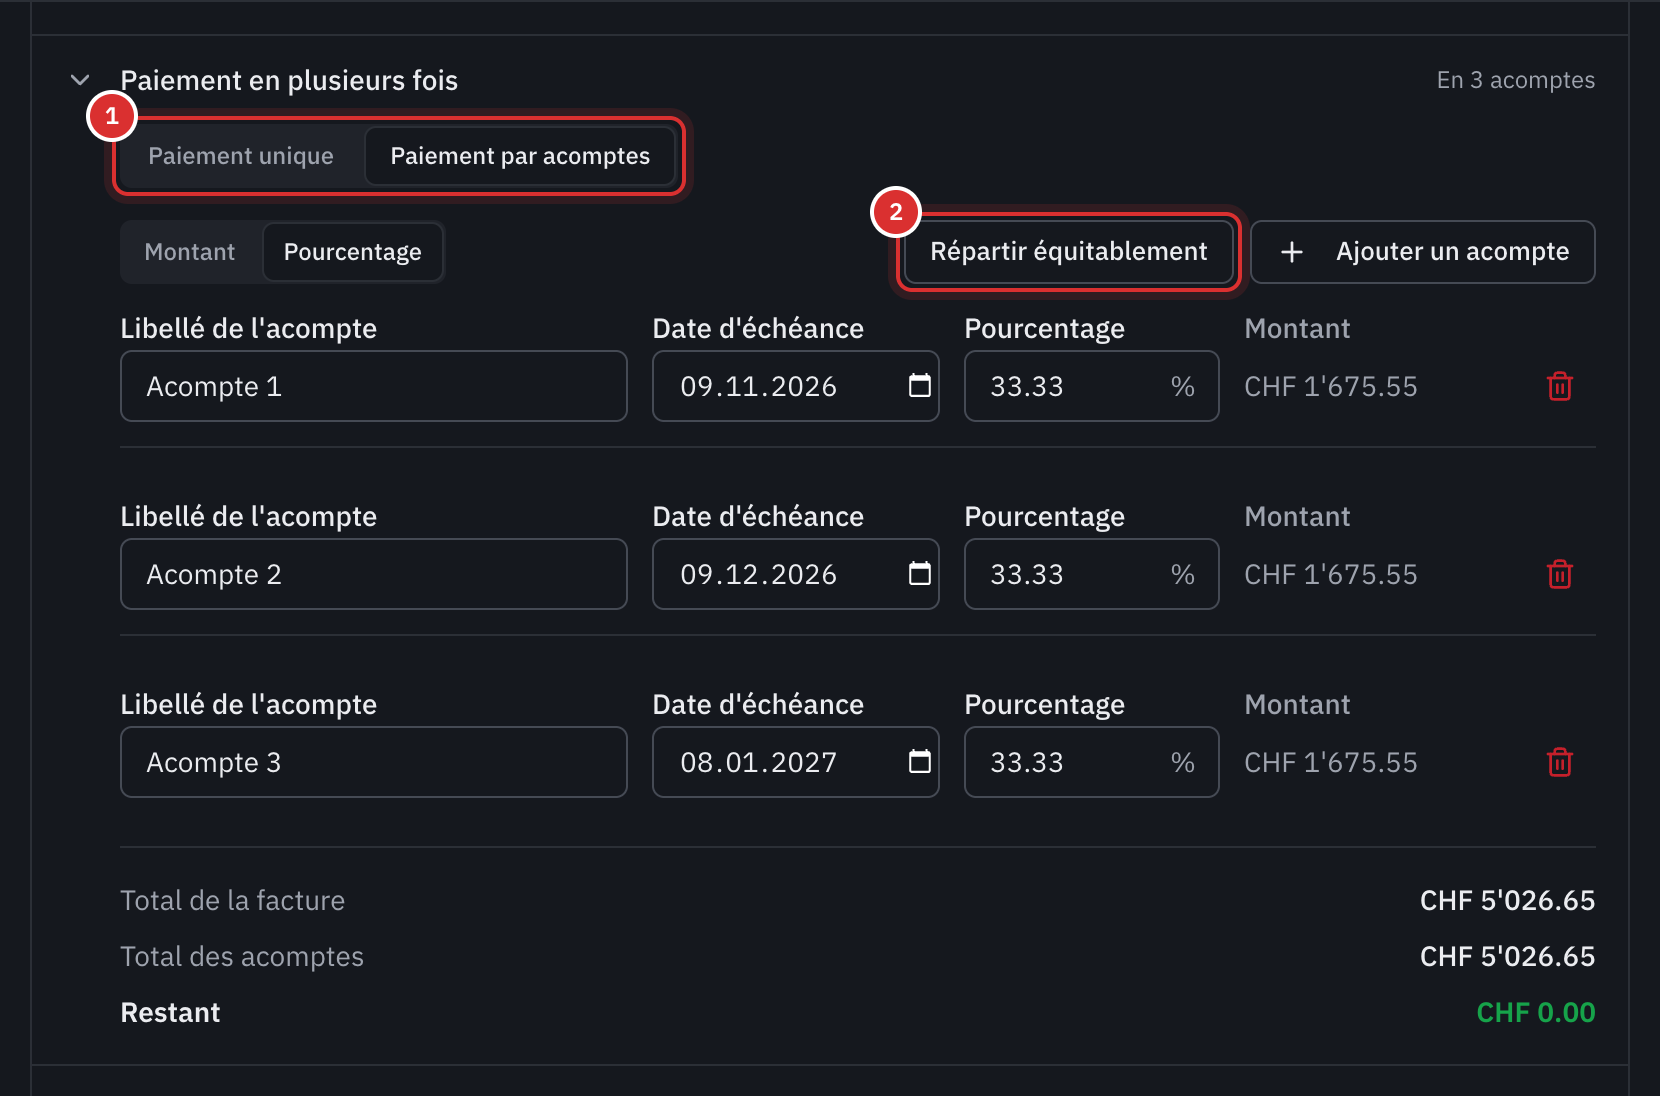Click Acompte 2 percentage field 33.33

[x=1092, y=574]
